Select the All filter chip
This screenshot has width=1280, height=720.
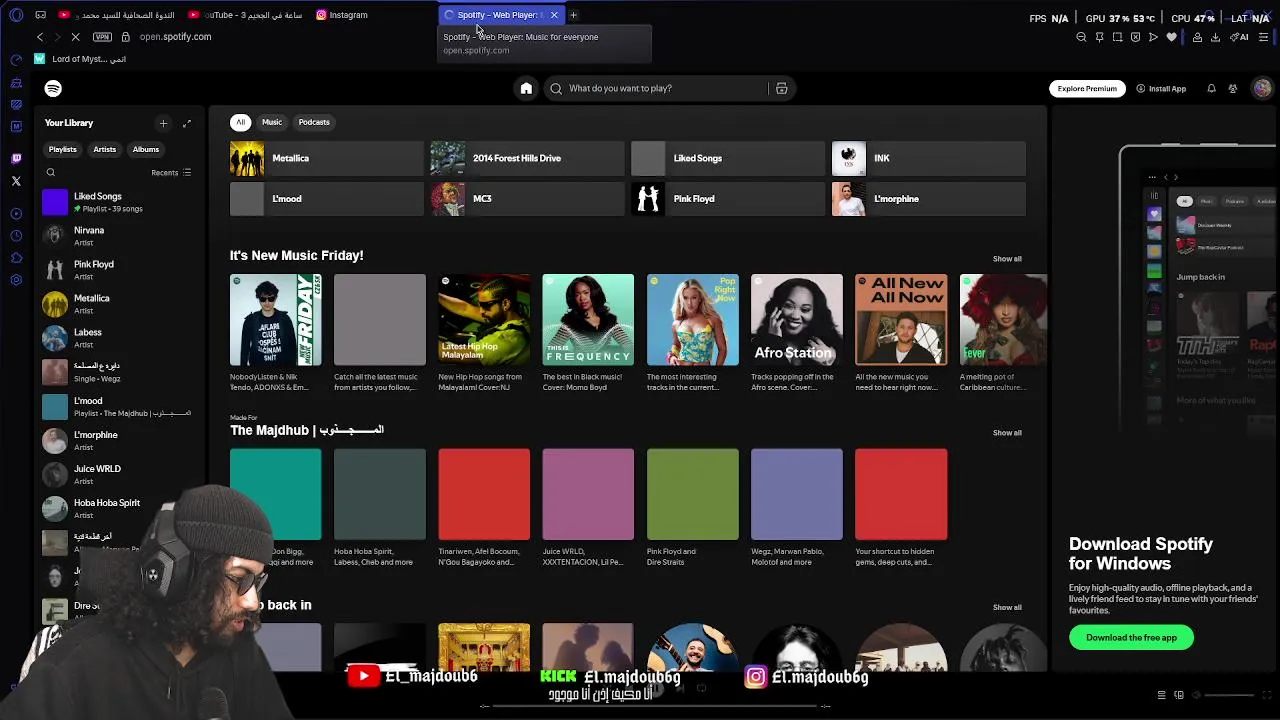pyautogui.click(x=240, y=122)
